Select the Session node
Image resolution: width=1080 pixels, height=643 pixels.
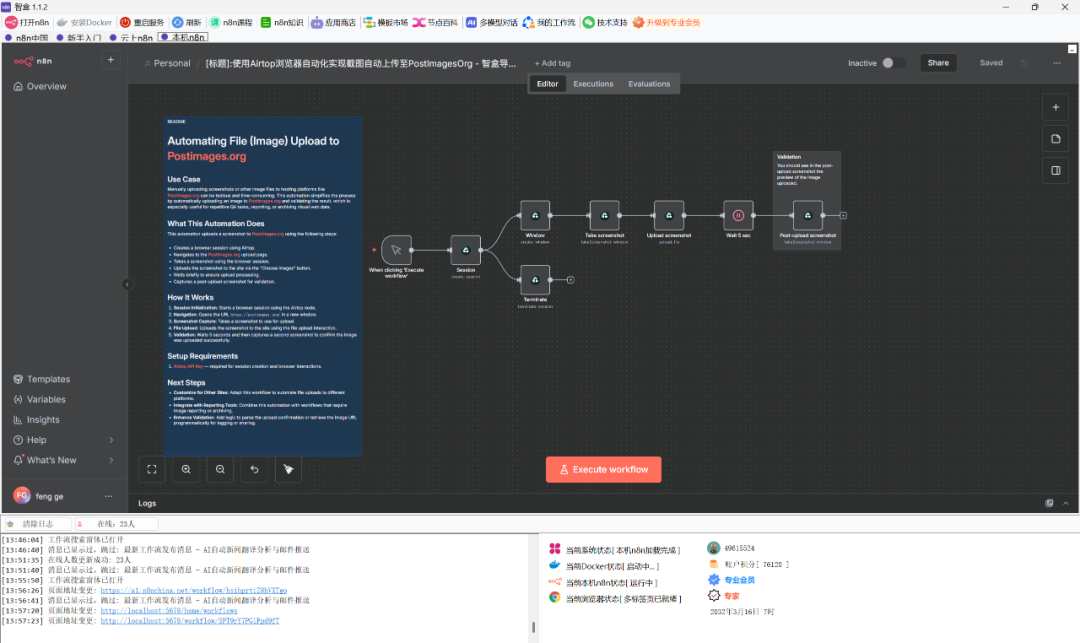tap(466, 250)
